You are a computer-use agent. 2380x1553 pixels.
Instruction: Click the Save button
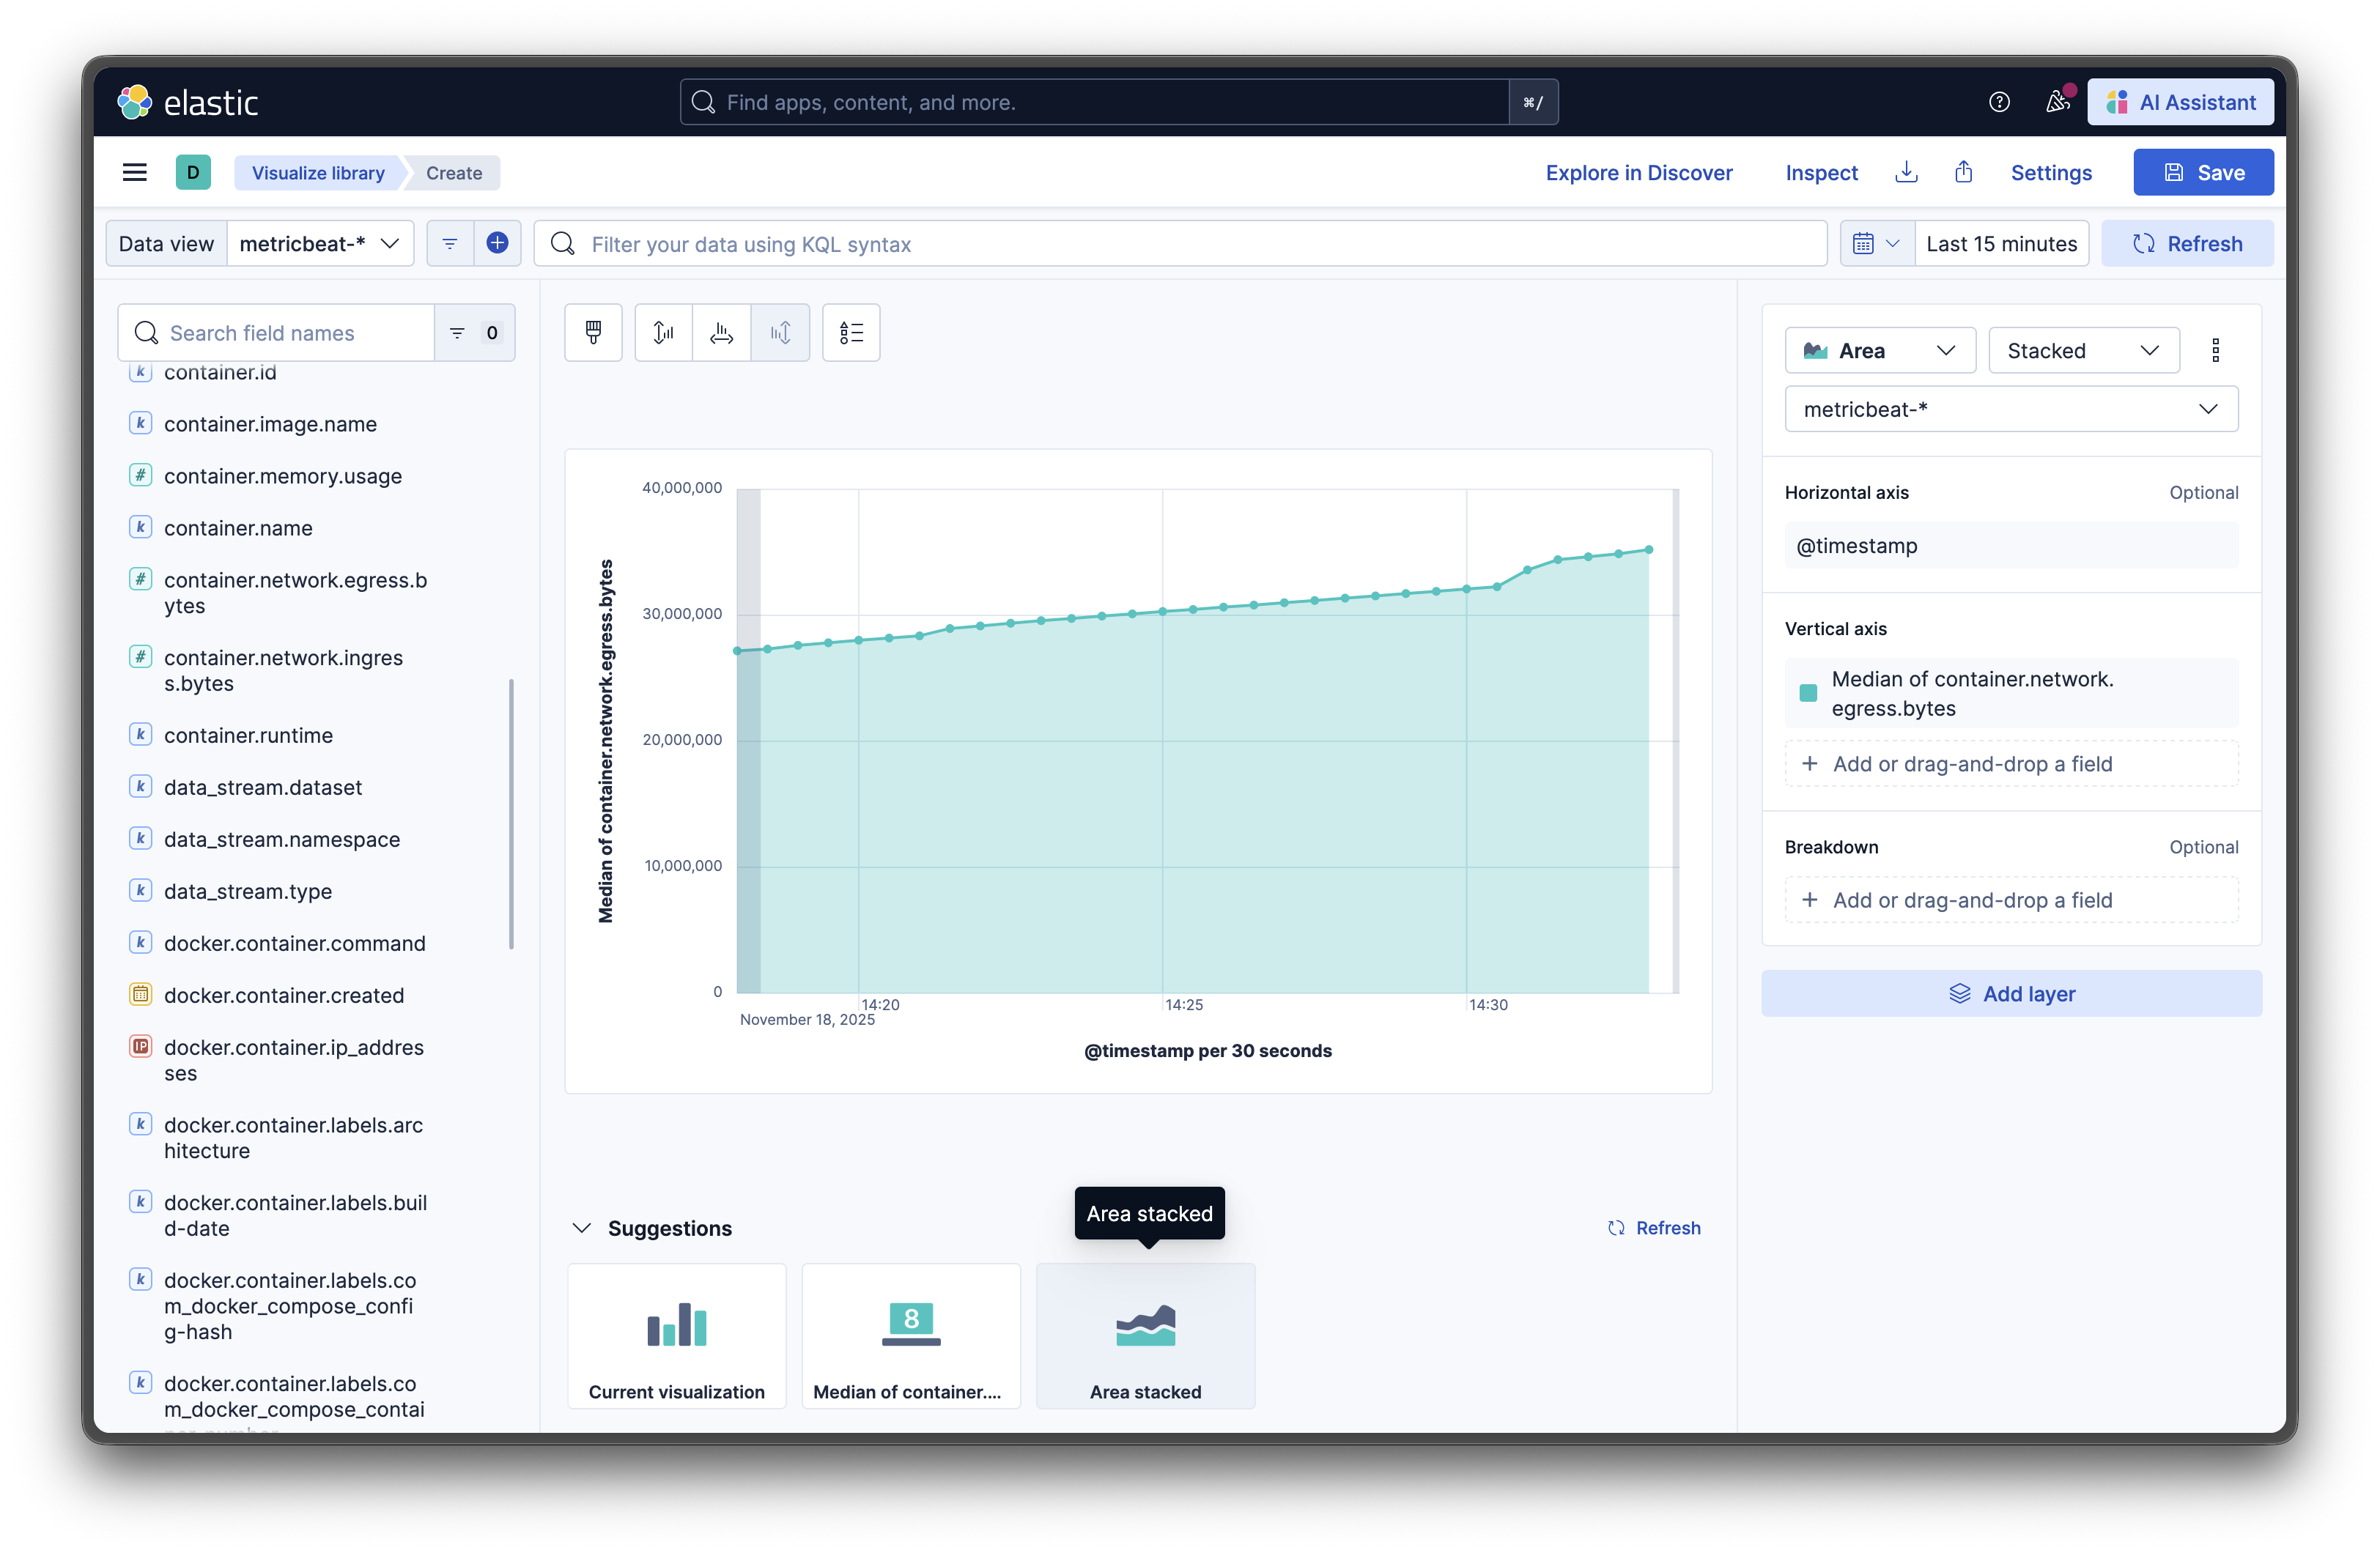tap(2203, 172)
